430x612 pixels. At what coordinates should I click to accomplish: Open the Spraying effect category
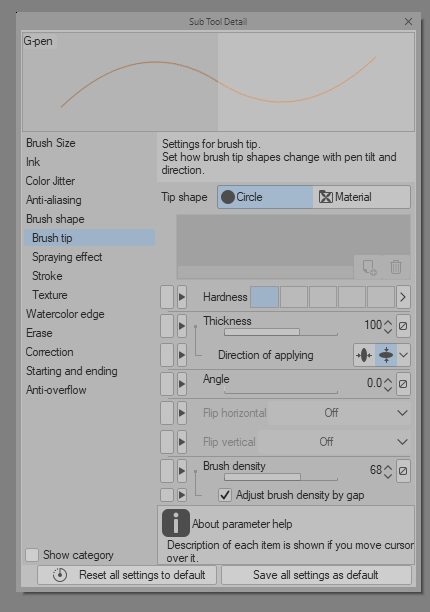pos(67,257)
